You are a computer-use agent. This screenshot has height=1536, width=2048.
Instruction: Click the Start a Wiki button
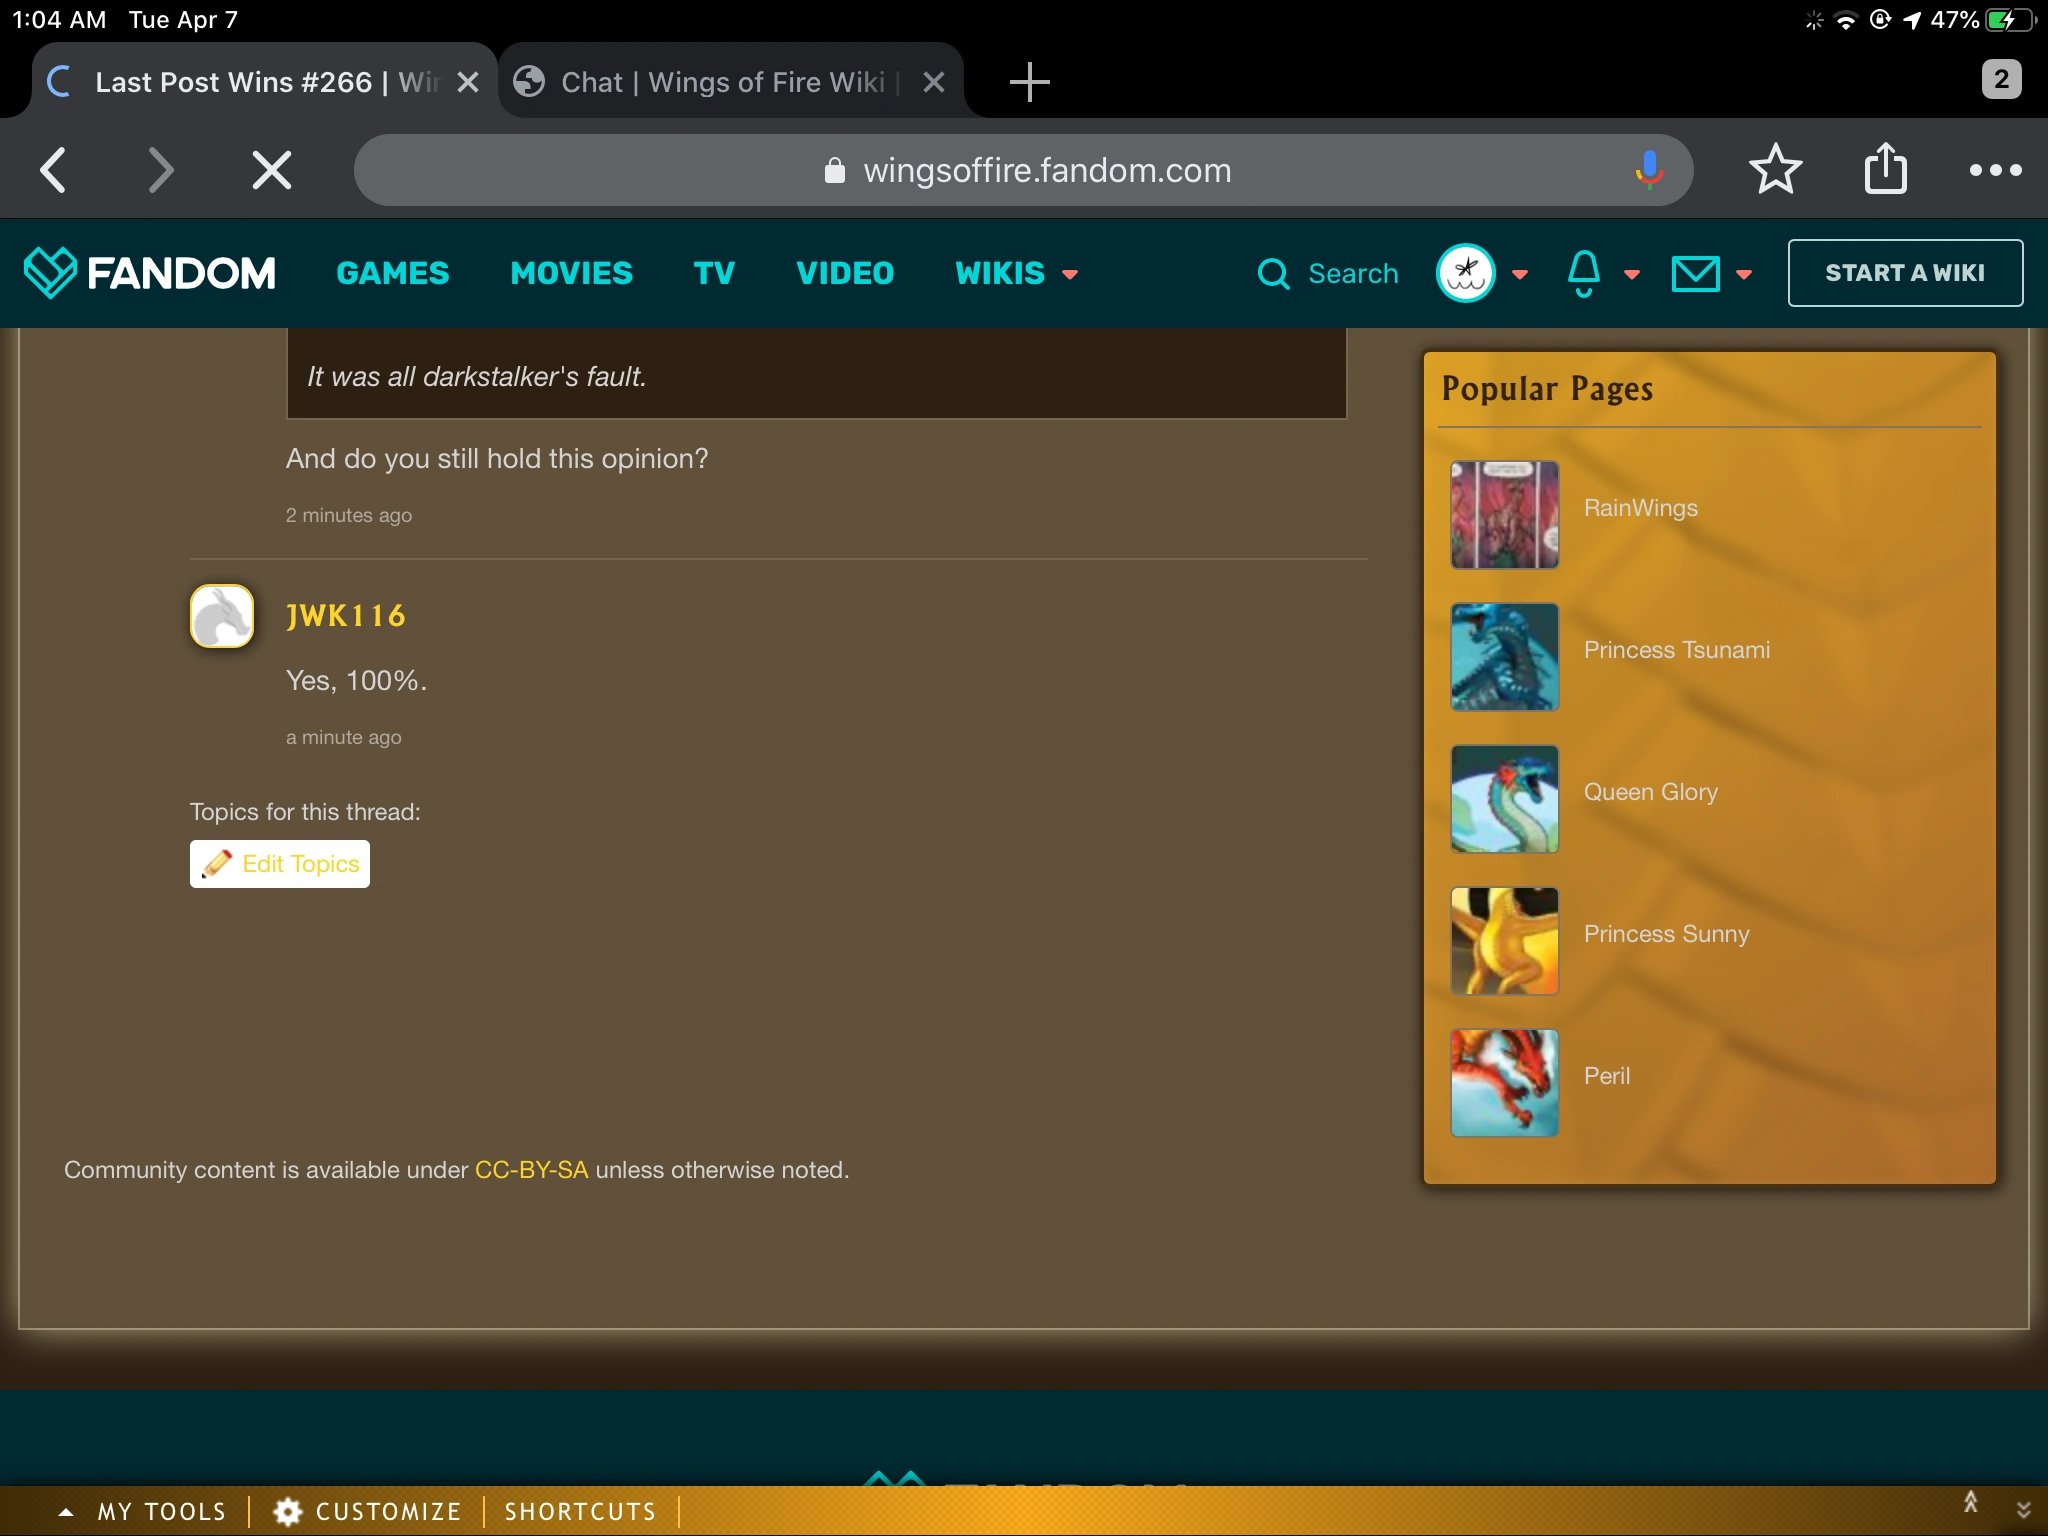coord(1904,273)
